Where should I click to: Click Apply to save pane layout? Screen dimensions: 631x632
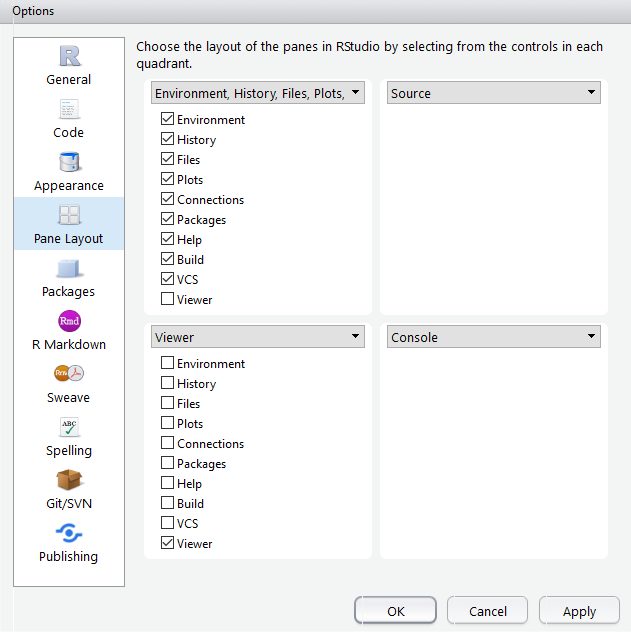coord(579,611)
